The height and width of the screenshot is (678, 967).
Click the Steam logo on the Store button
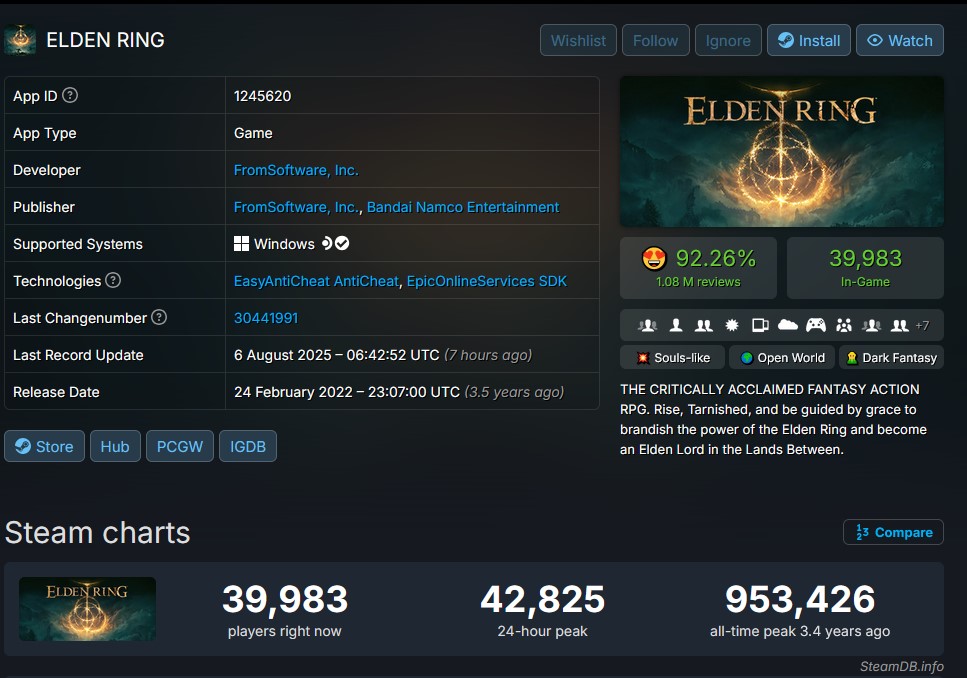(x=23, y=446)
